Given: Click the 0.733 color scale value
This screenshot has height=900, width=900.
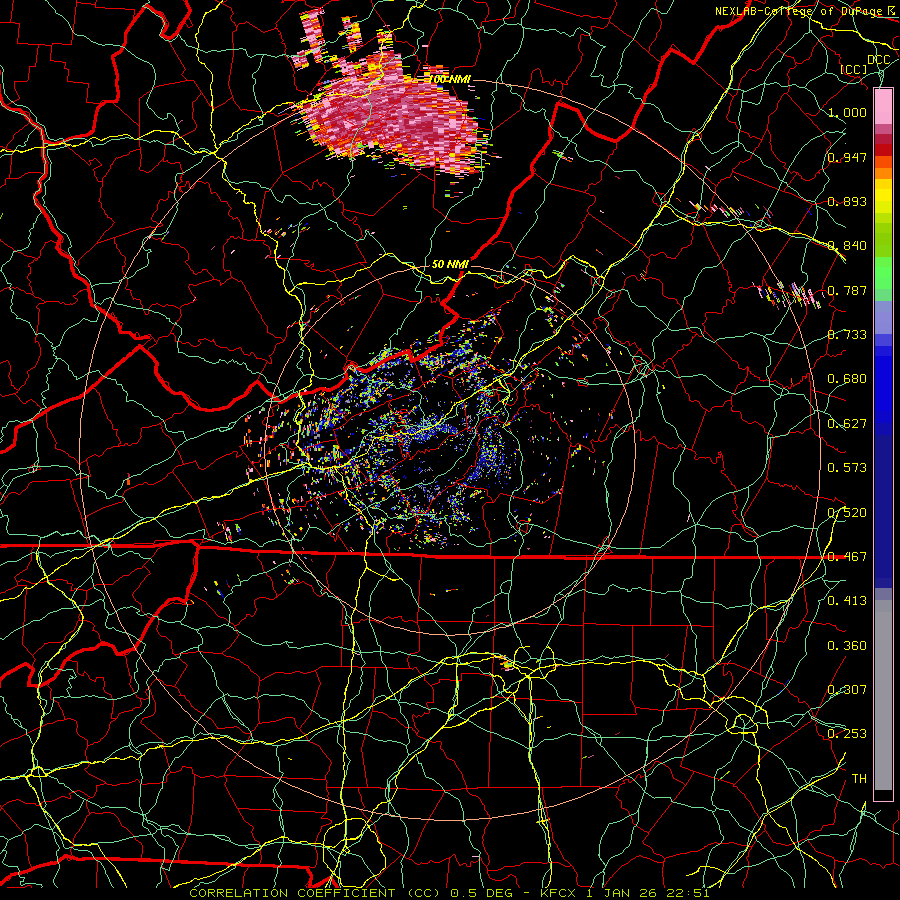Looking at the screenshot, I should pyautogui.click(x=847, y=335).
